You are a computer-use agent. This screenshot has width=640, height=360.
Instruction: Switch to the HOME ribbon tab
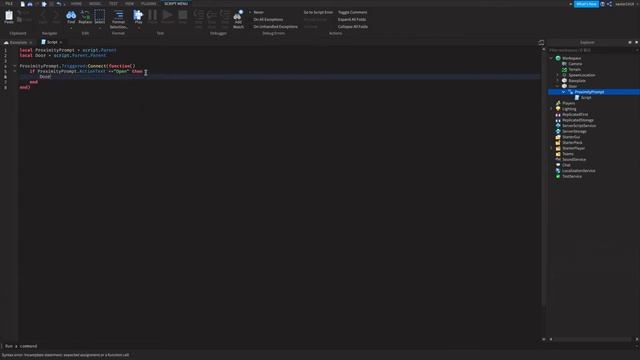coord(76,4)
